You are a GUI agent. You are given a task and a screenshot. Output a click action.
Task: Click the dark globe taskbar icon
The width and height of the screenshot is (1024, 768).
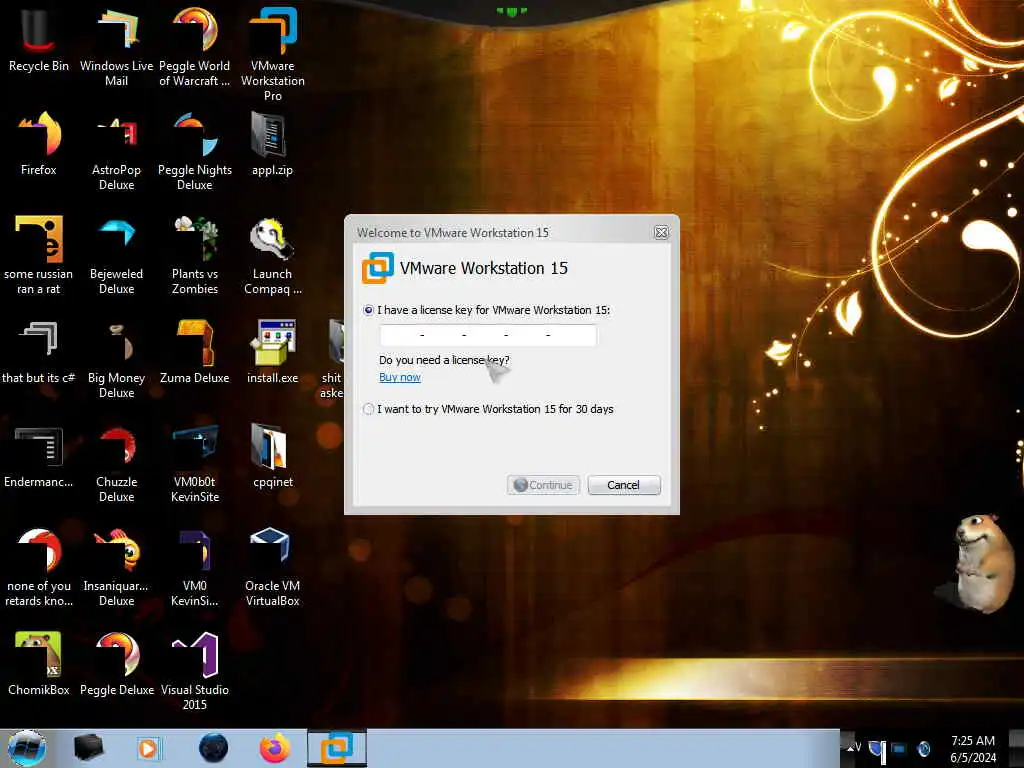click(213, 748)
